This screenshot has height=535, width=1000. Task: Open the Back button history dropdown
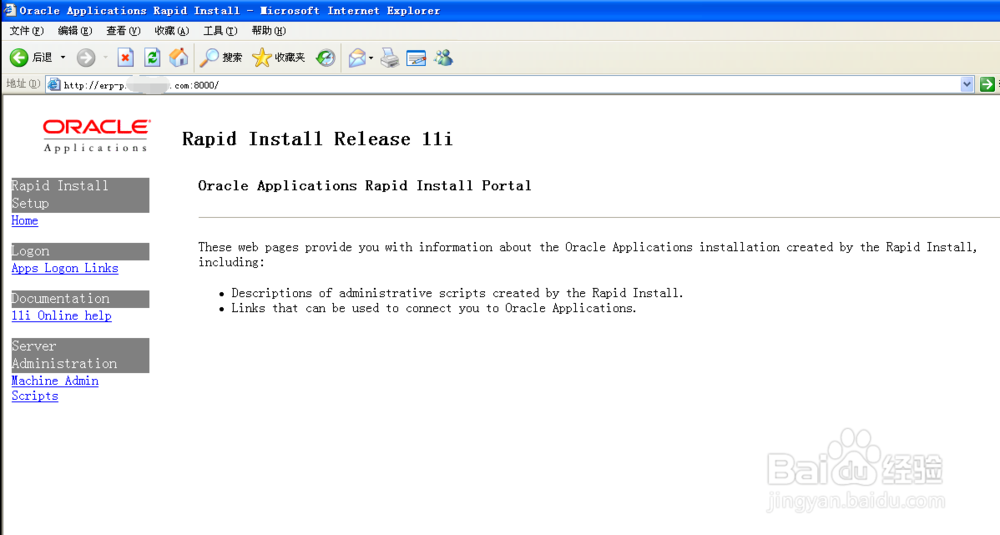62,58
